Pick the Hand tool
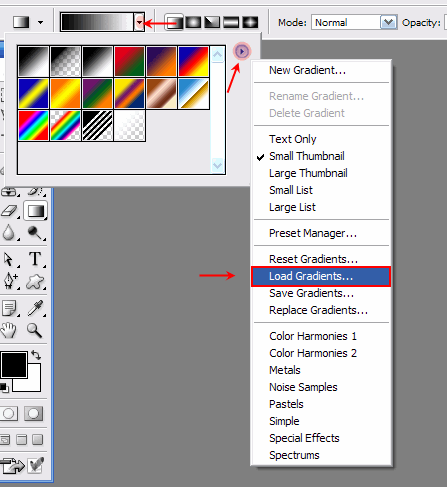Image resolution: width=447 pixels, height=487 pixels. click(9, 331)
